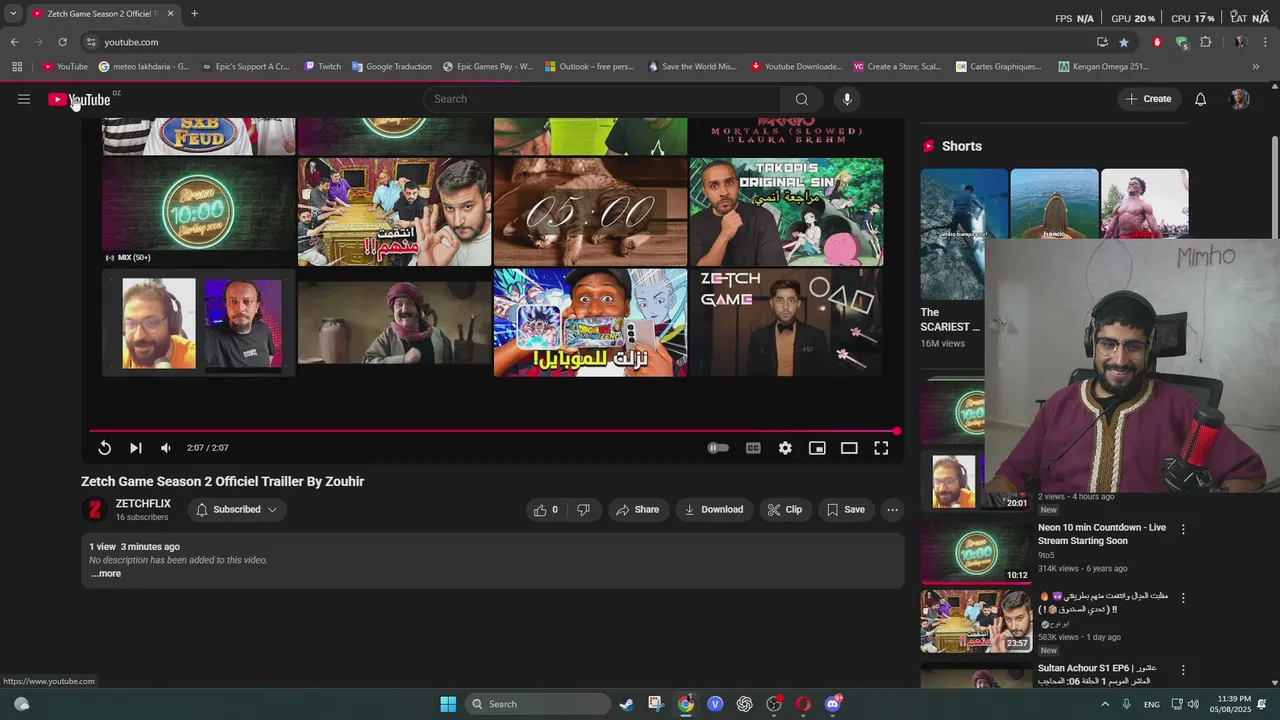Click the search magnifier button
This screenshot has height=720, width=1280.
pos(801,99)
